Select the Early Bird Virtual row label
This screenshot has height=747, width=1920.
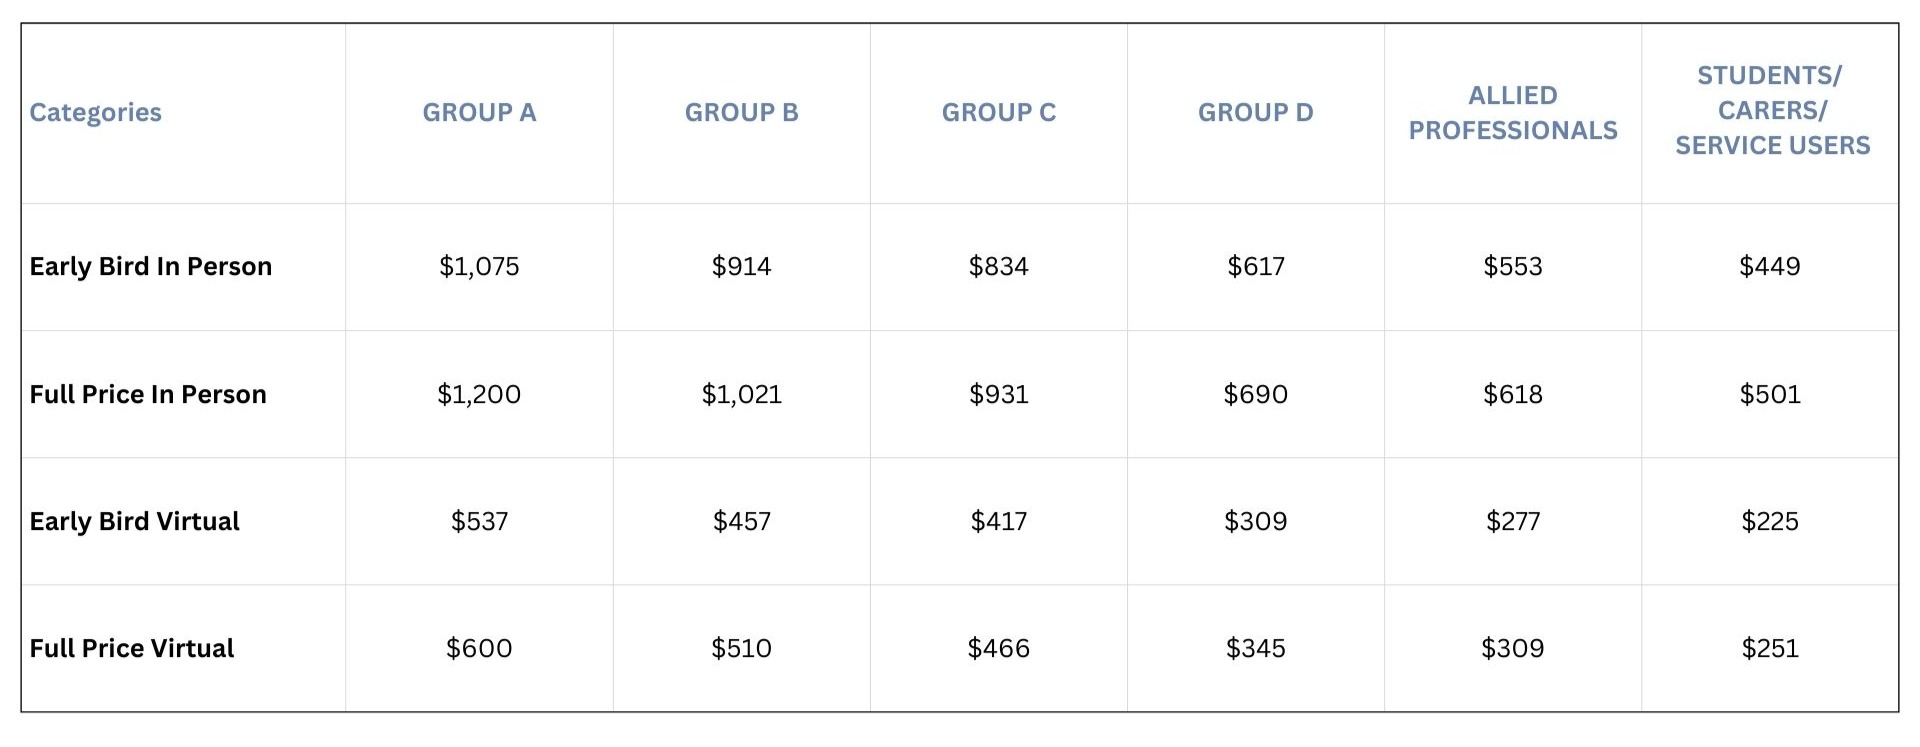135,522
